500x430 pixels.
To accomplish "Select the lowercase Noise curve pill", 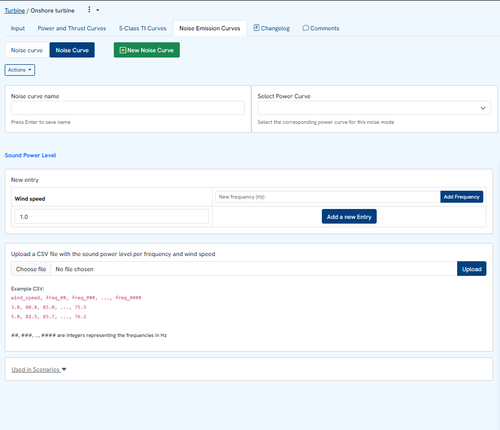I will click(27, 50).
